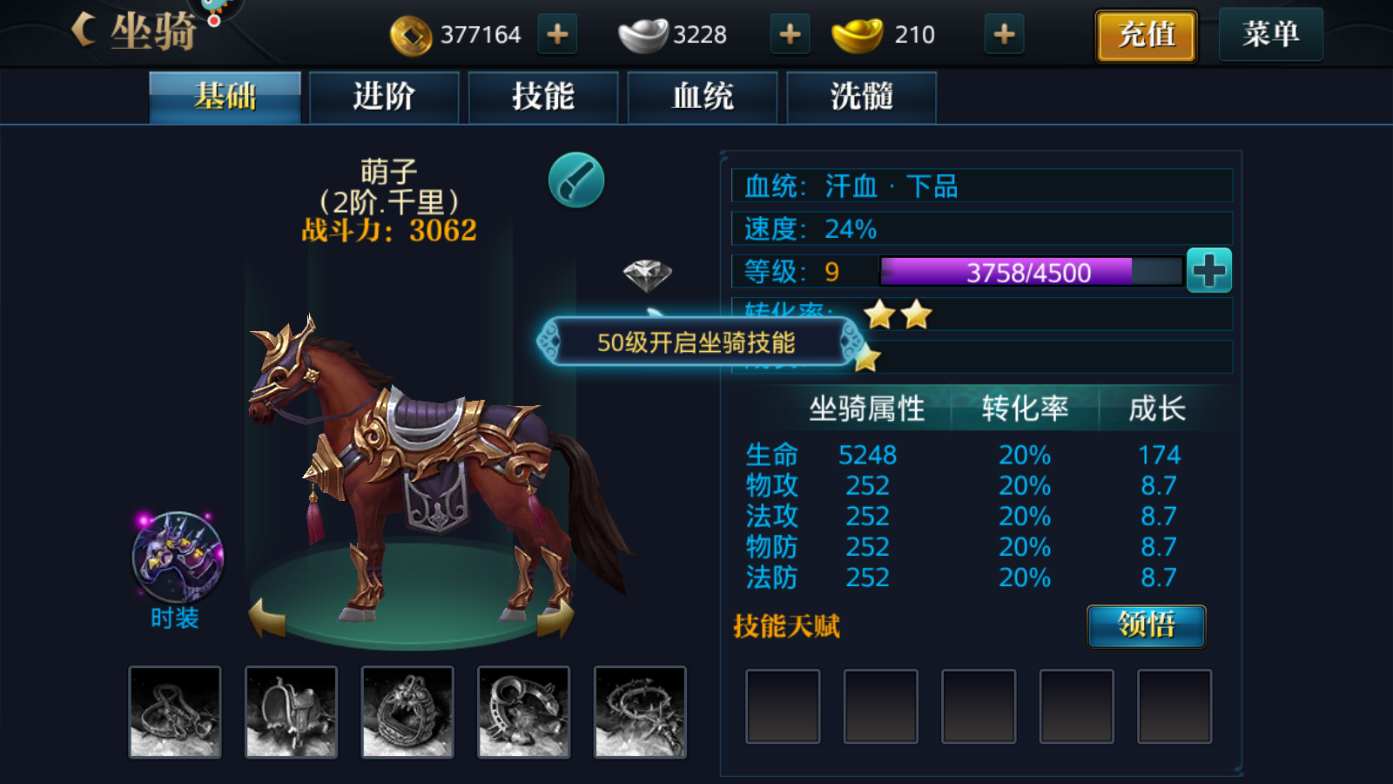This screenshot has width=1393, height=784.
Task: Add silver ingots with plus icon
Action: pyautogui.click(x=789, y=35)
